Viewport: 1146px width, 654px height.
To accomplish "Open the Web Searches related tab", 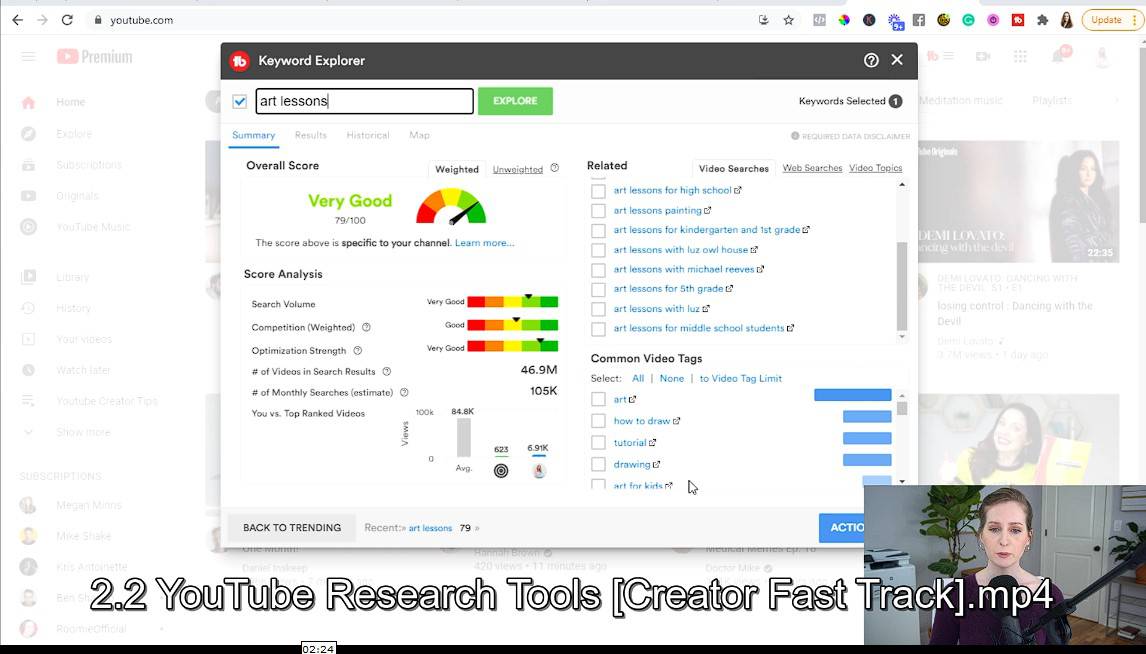I will (x=812, y=168).
